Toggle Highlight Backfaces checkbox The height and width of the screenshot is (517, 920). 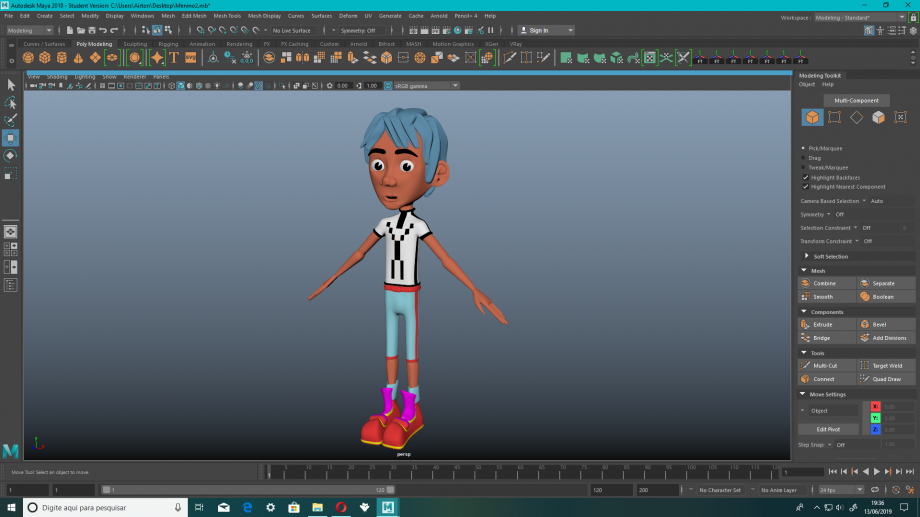(806, 177)
